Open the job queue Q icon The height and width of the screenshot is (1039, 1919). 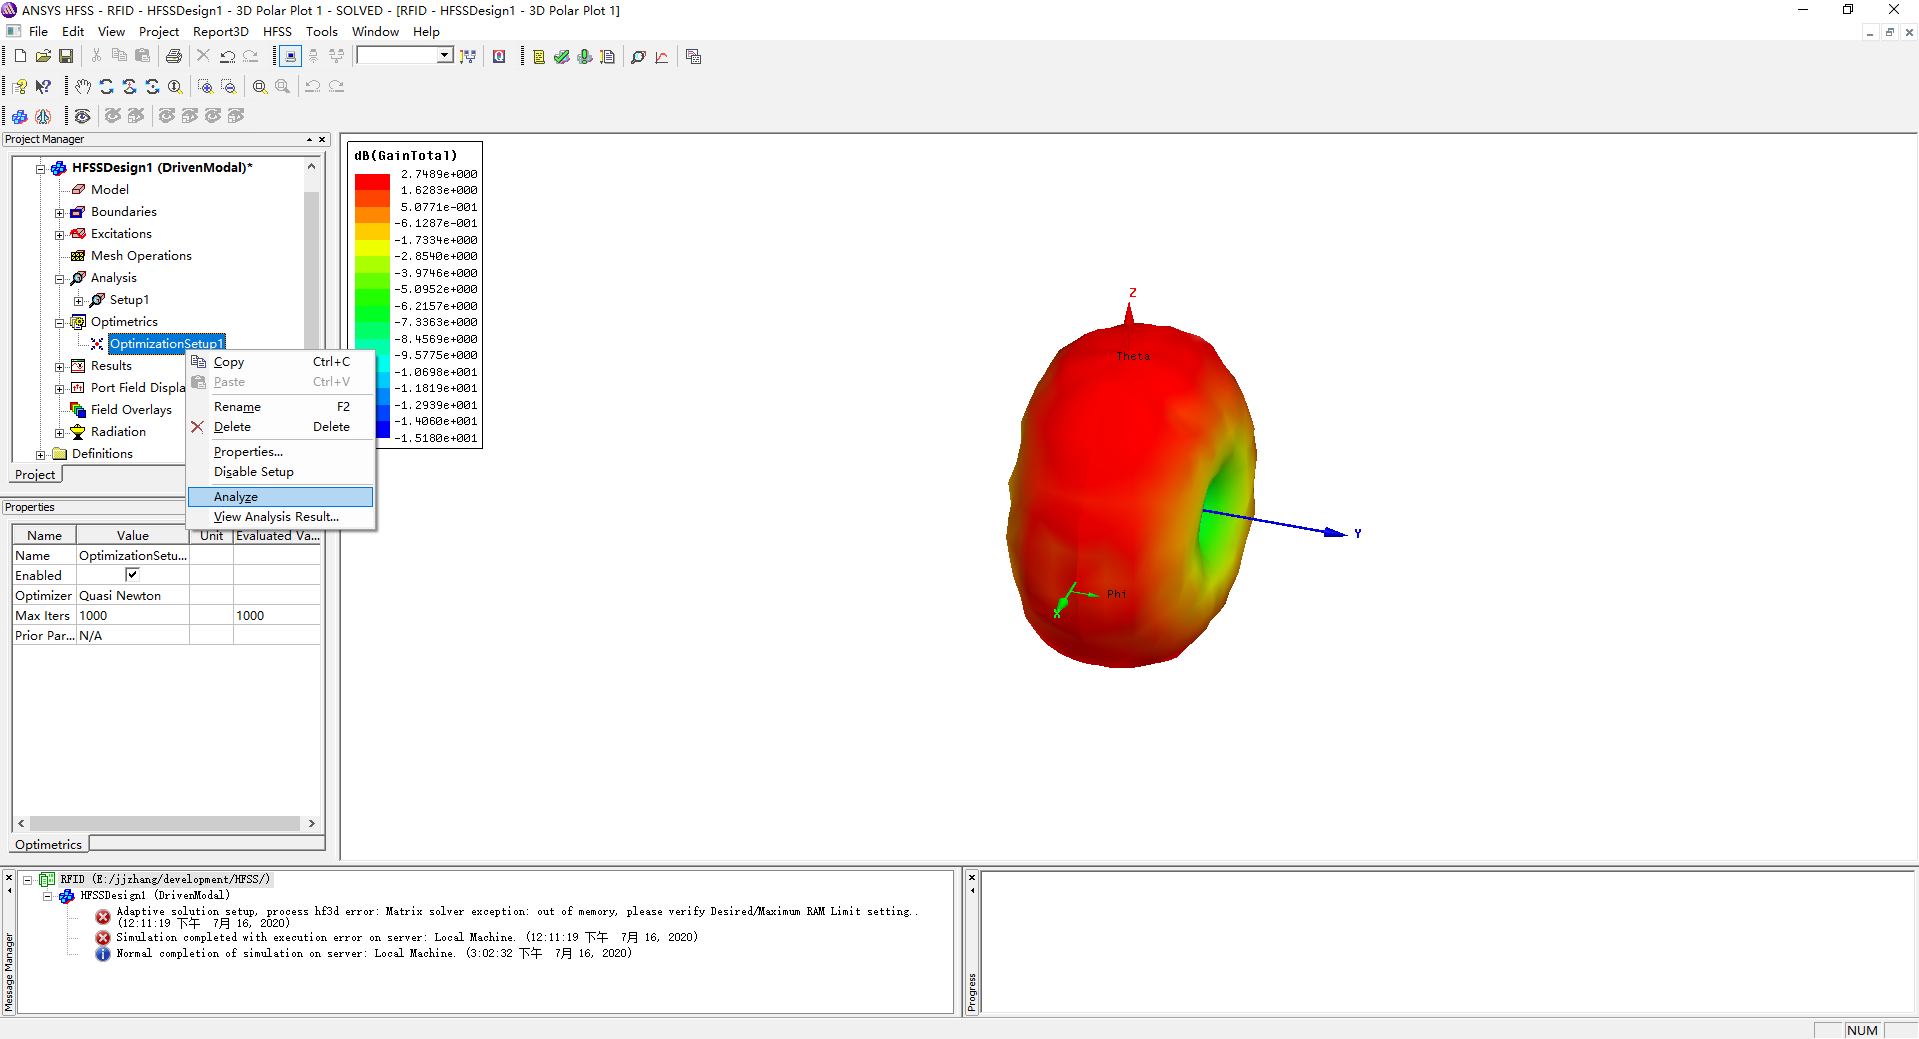point(499,56)
